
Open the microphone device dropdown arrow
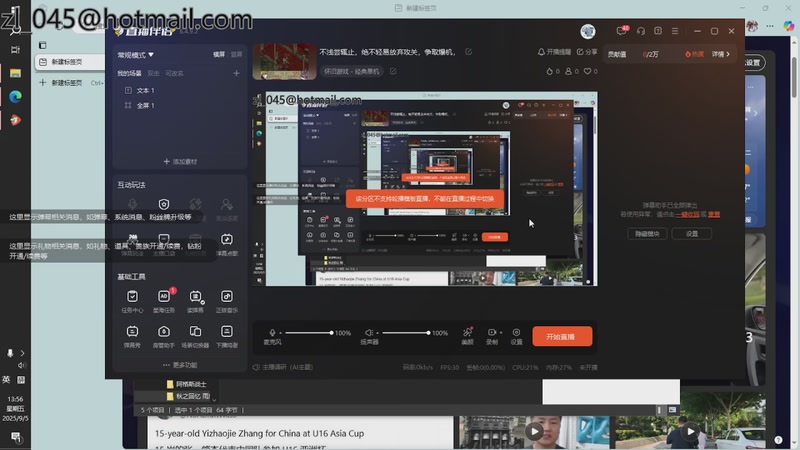(280, 333)
